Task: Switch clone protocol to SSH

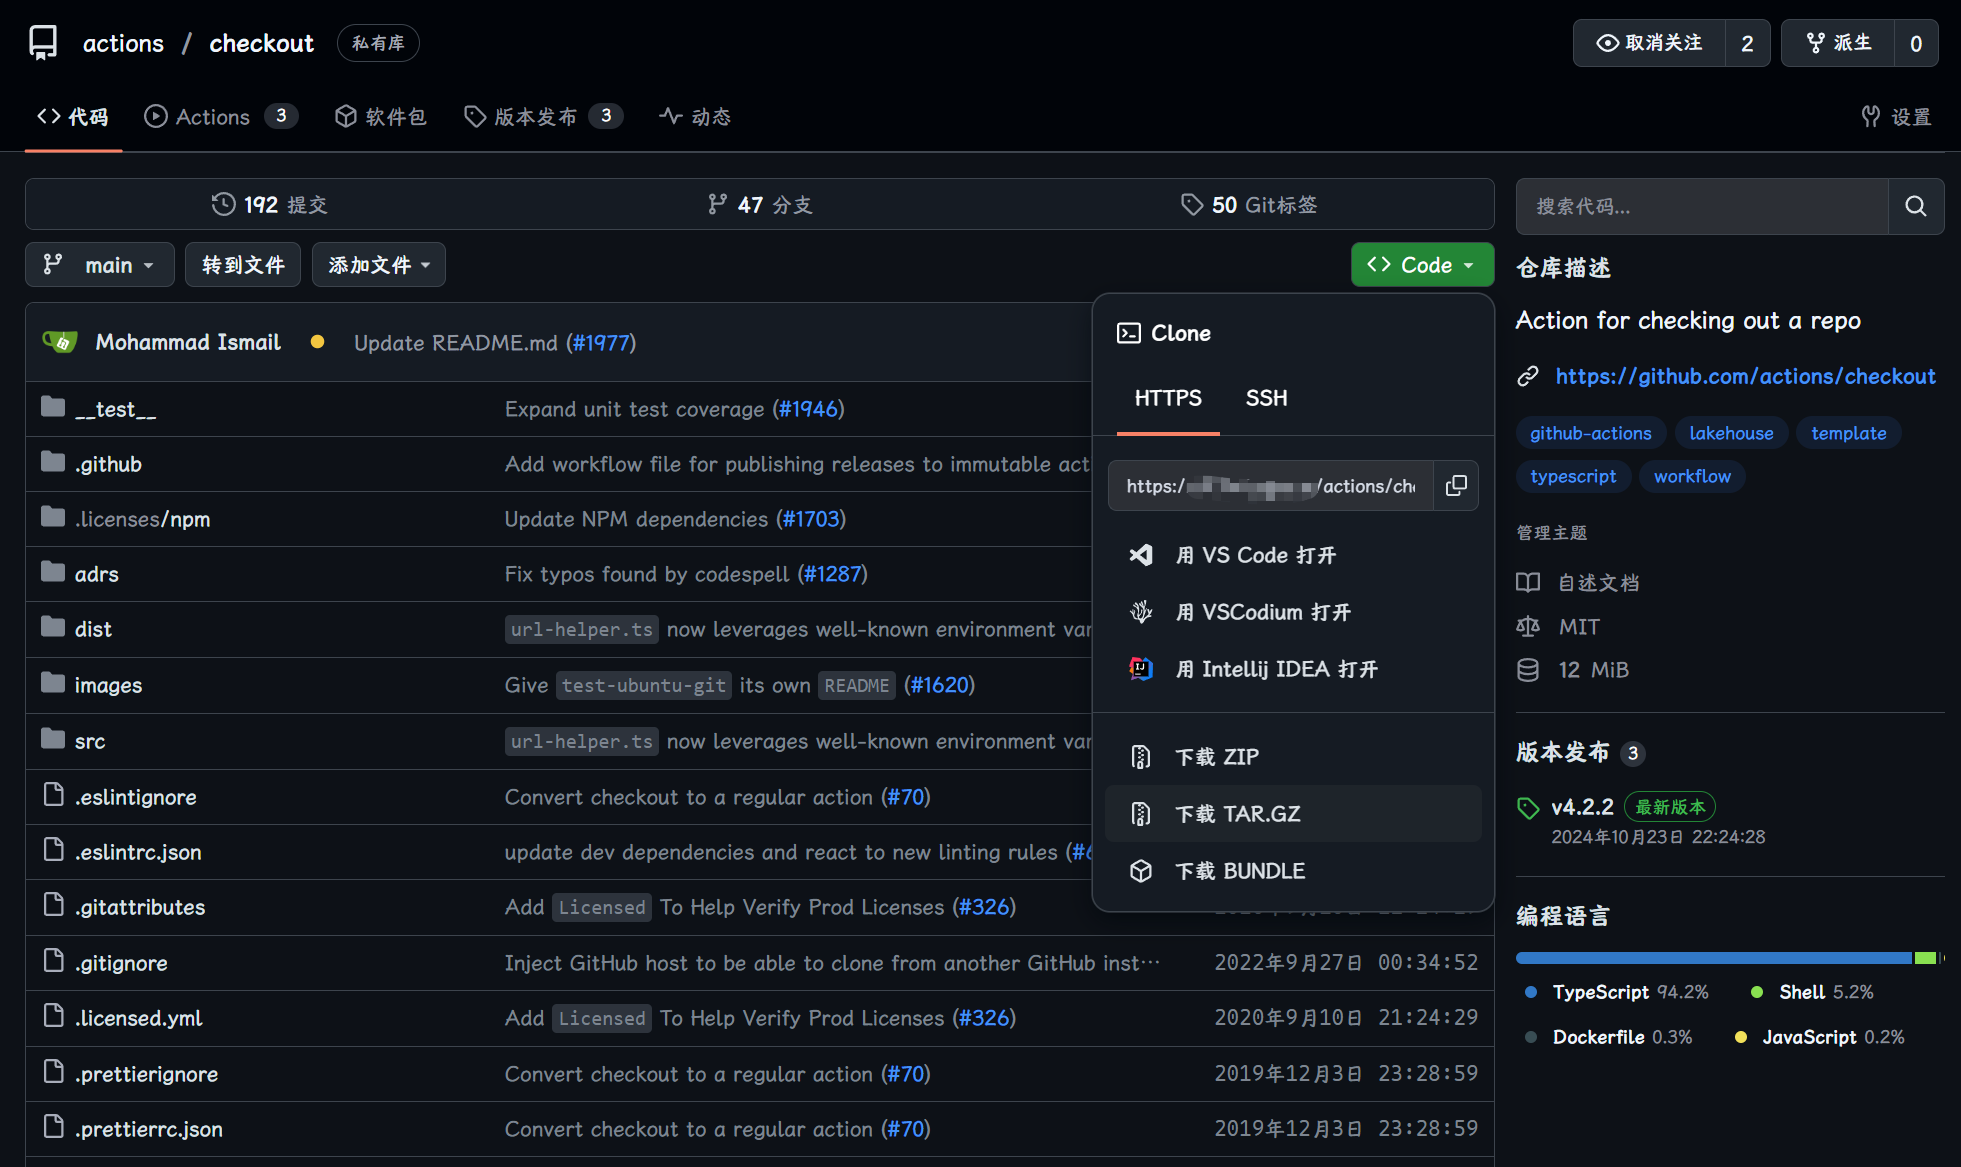Action: pos(1266,398)
